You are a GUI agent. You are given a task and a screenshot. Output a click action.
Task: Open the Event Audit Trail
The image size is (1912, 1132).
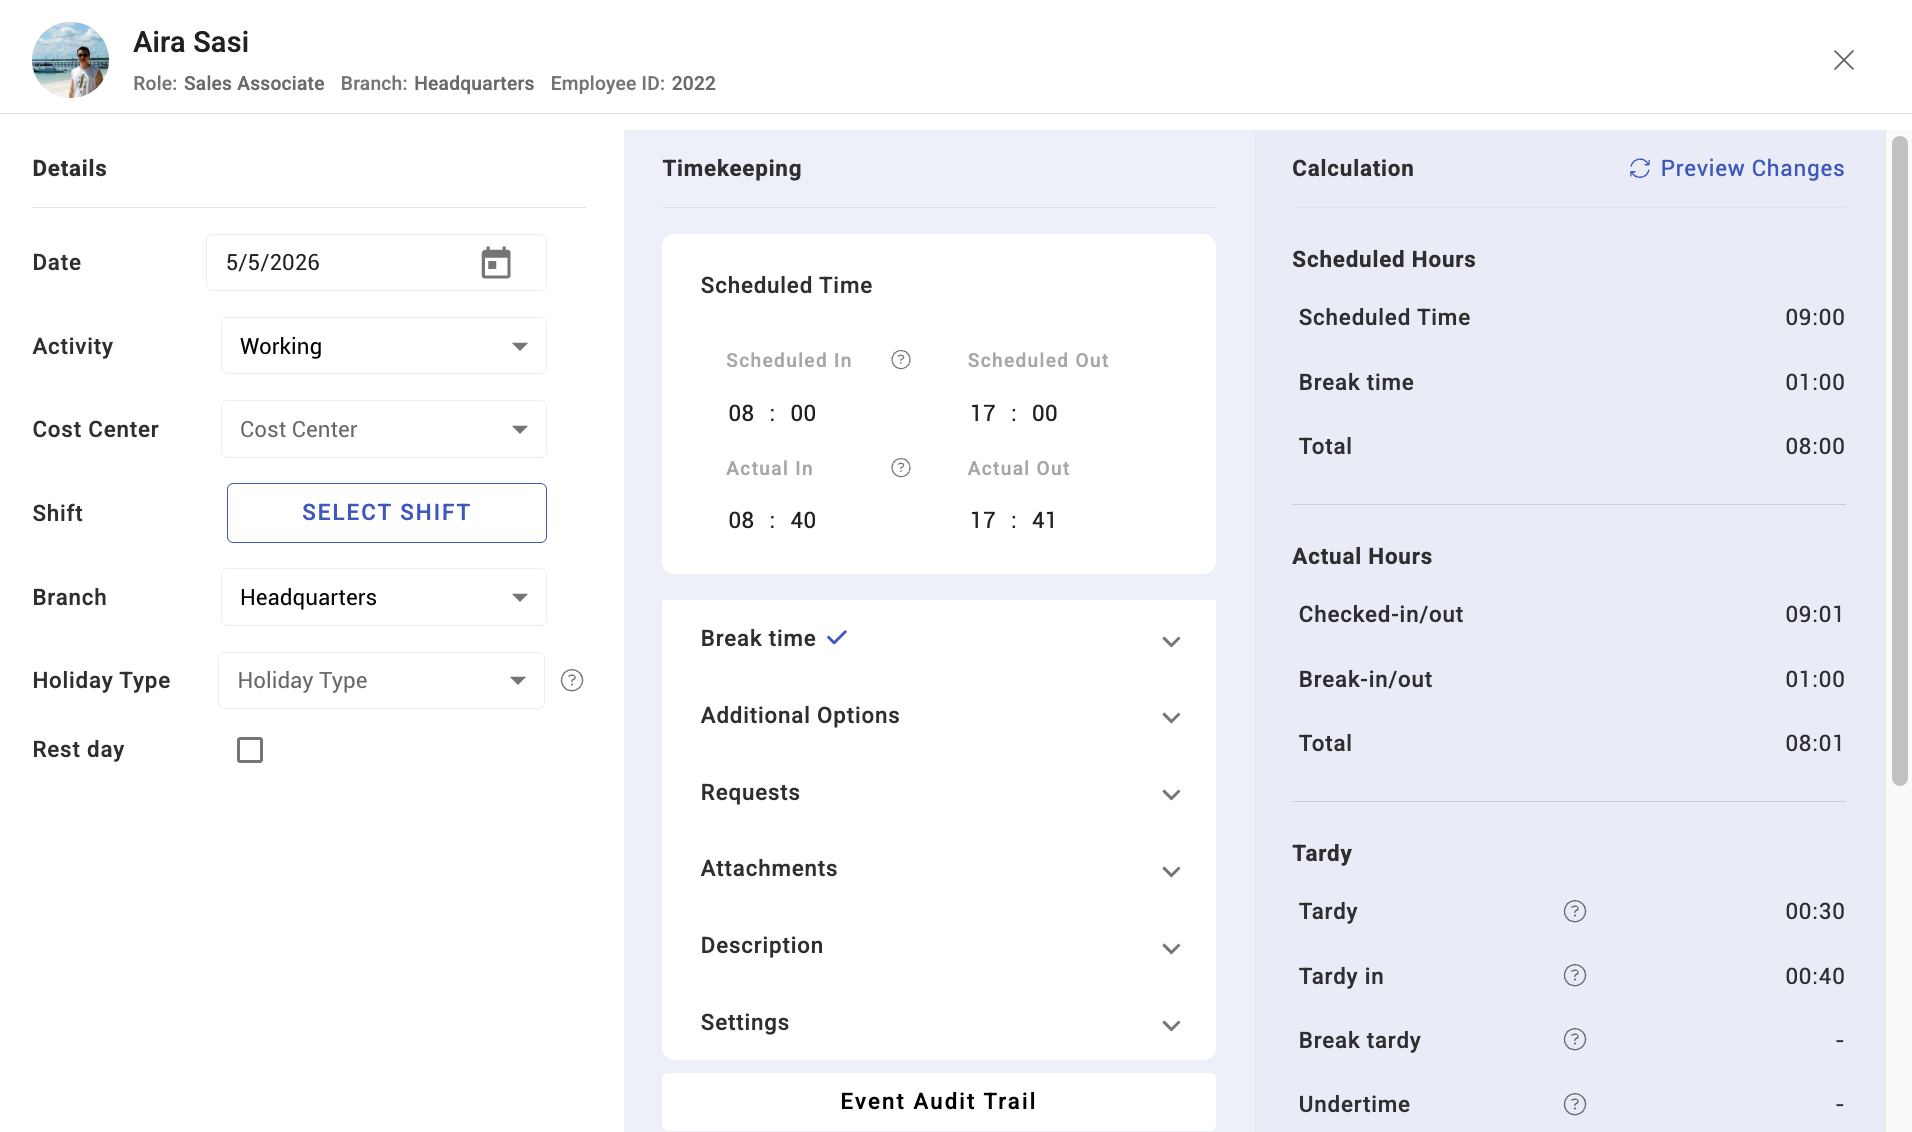click(939, 1102)
